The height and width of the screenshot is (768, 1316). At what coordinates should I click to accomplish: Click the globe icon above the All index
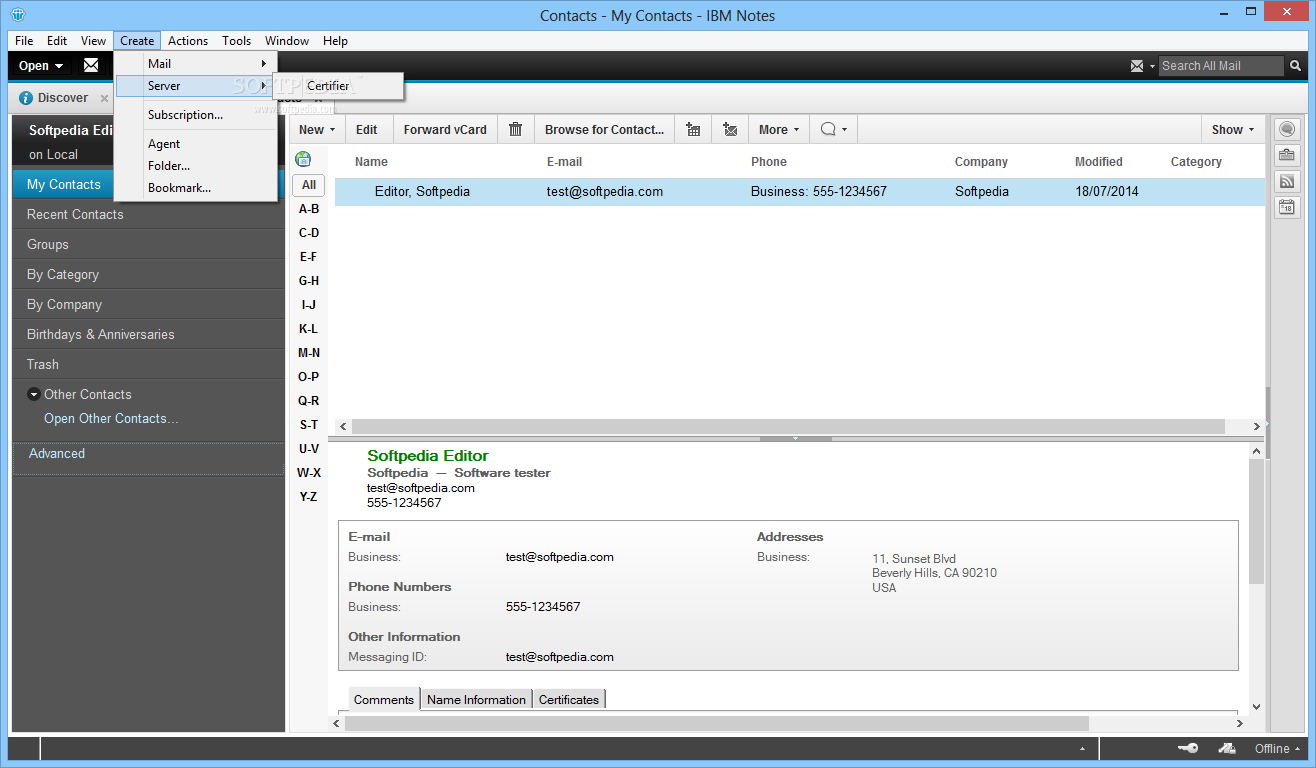(x=303, y=159)
